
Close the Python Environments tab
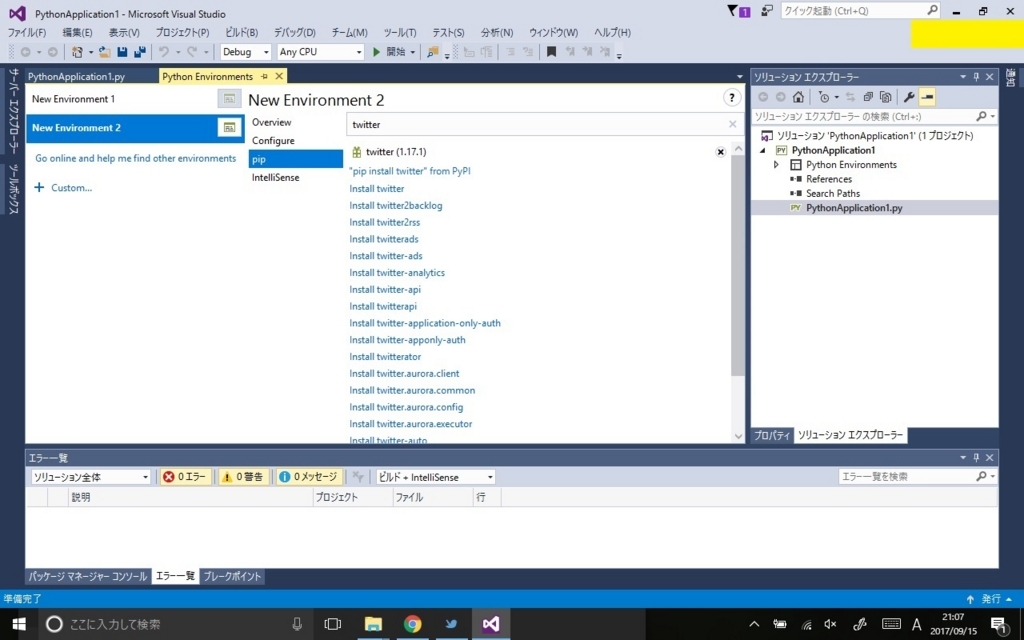pyautogui.click(x=279, y=76)
